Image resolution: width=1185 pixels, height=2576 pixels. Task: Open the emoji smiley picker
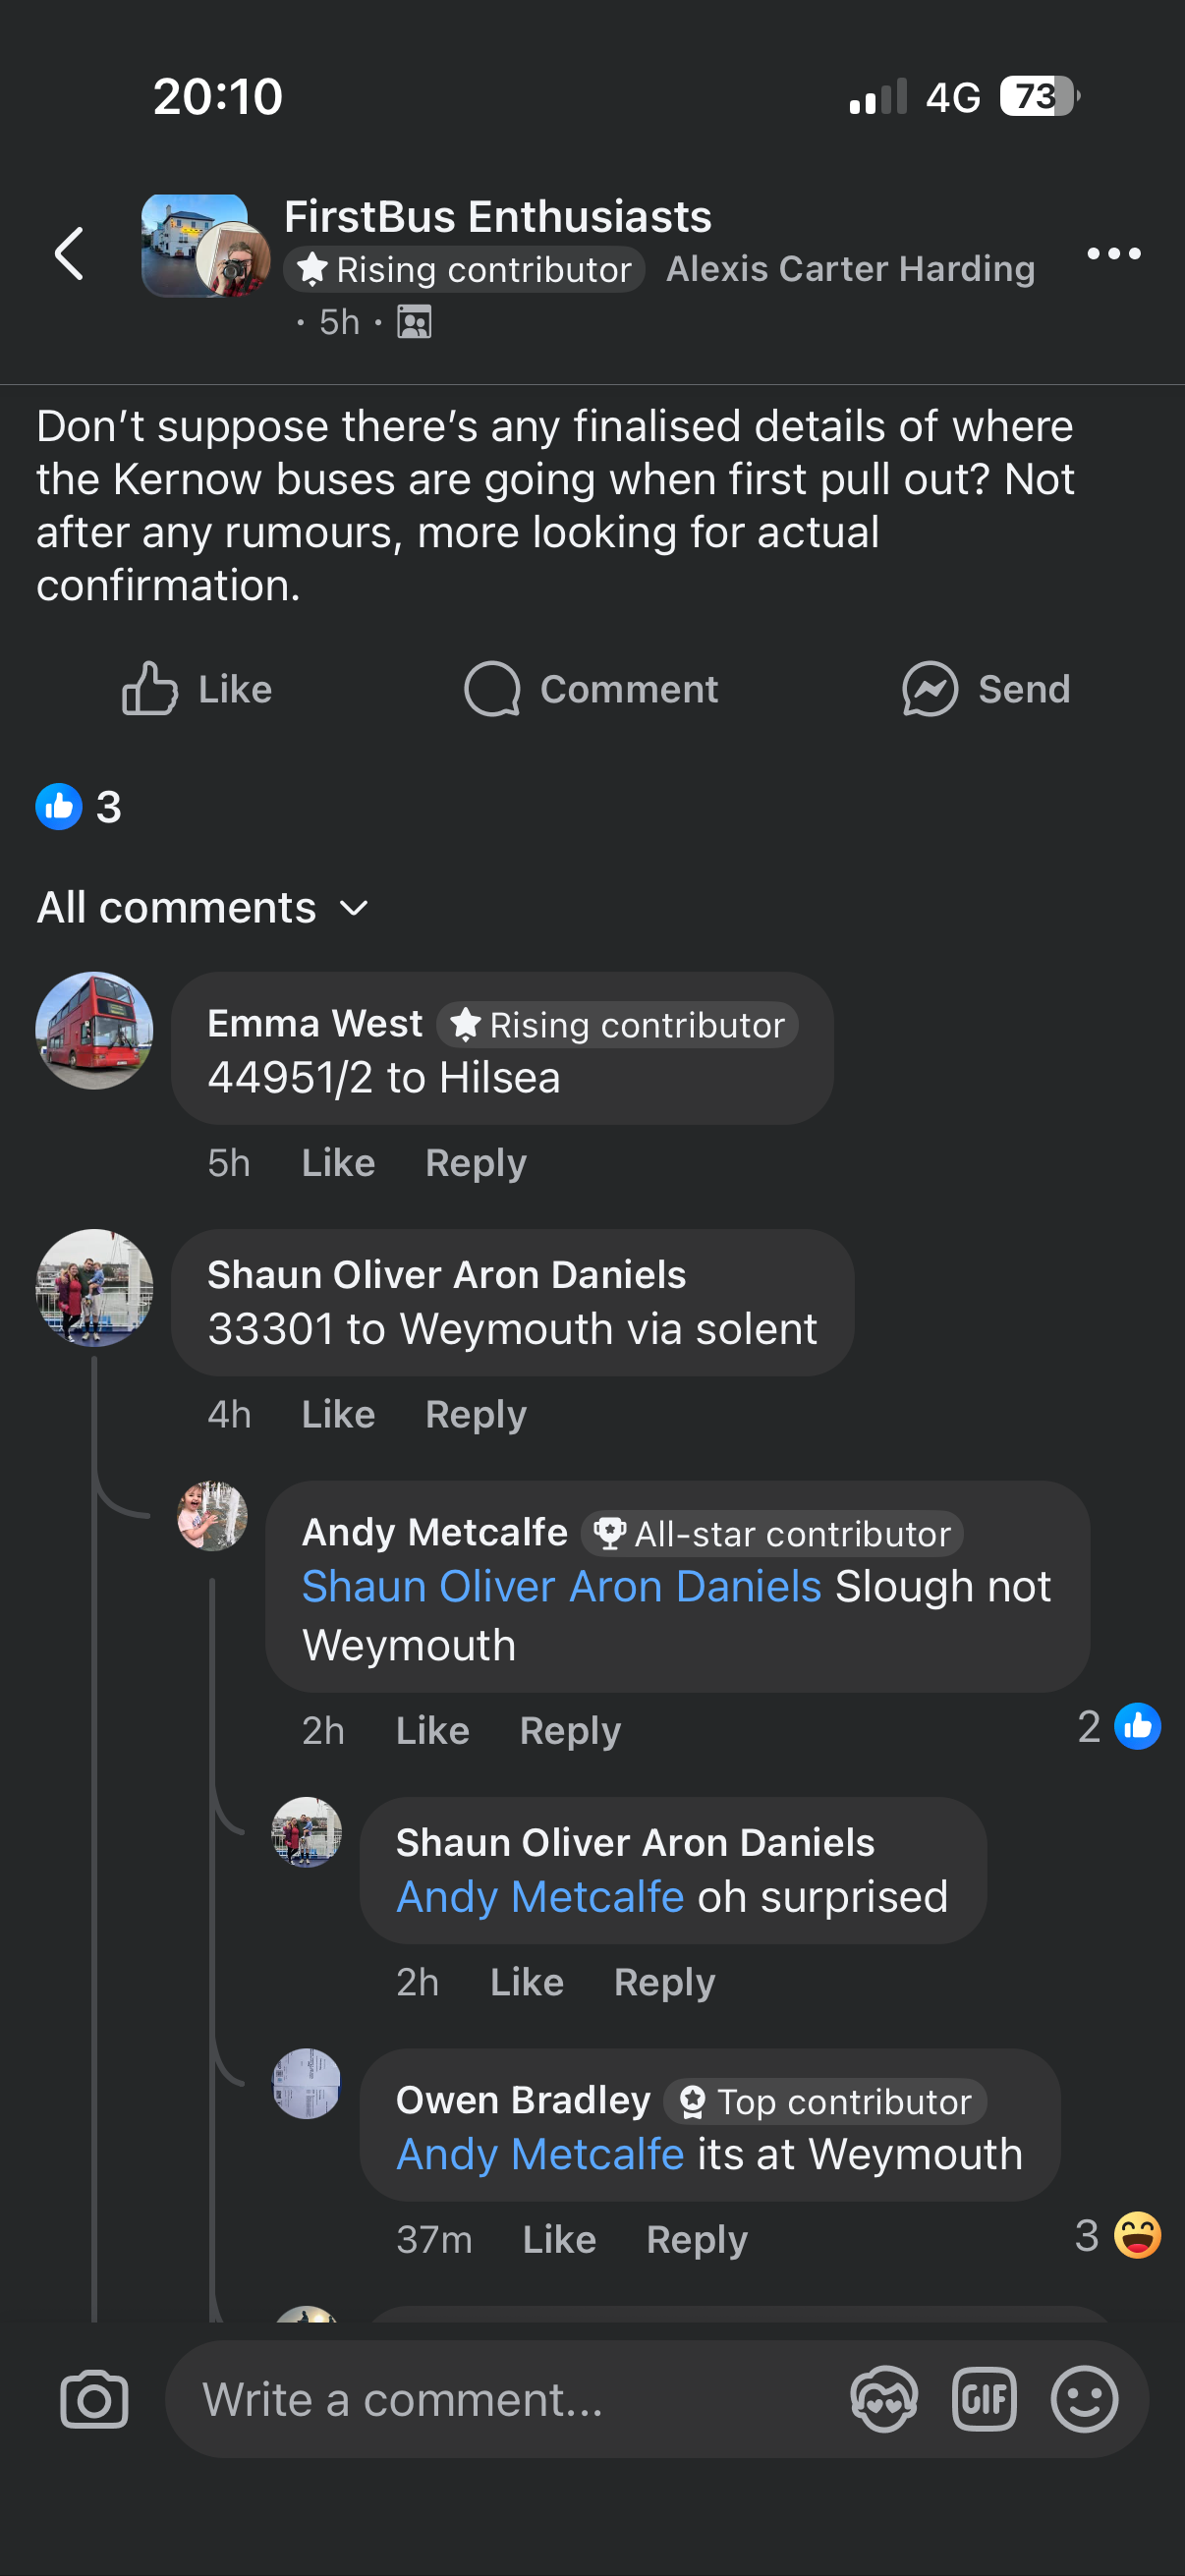(x=1084, y=2399)
